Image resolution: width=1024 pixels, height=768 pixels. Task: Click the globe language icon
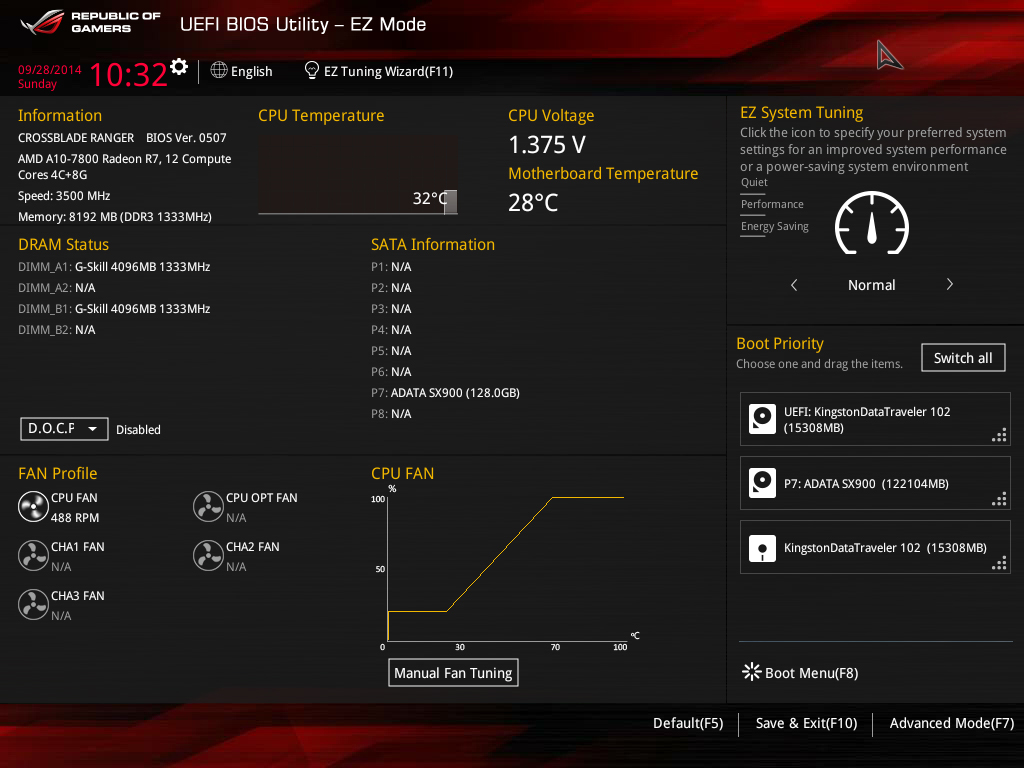click(x=219, y=70)
